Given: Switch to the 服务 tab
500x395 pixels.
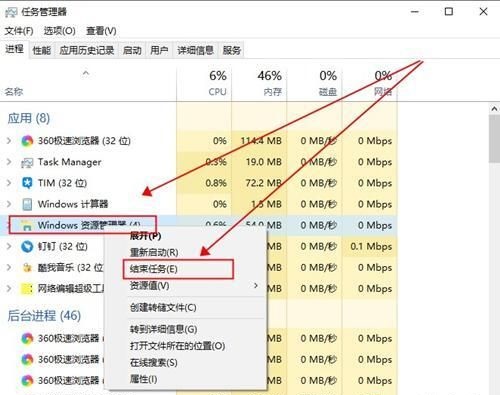Looking at the screenshot, I should [232, 50].
